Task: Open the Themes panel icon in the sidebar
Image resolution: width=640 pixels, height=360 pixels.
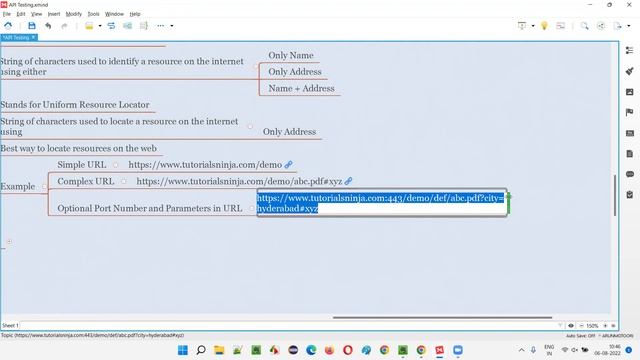Action: (x=629, y=133)
